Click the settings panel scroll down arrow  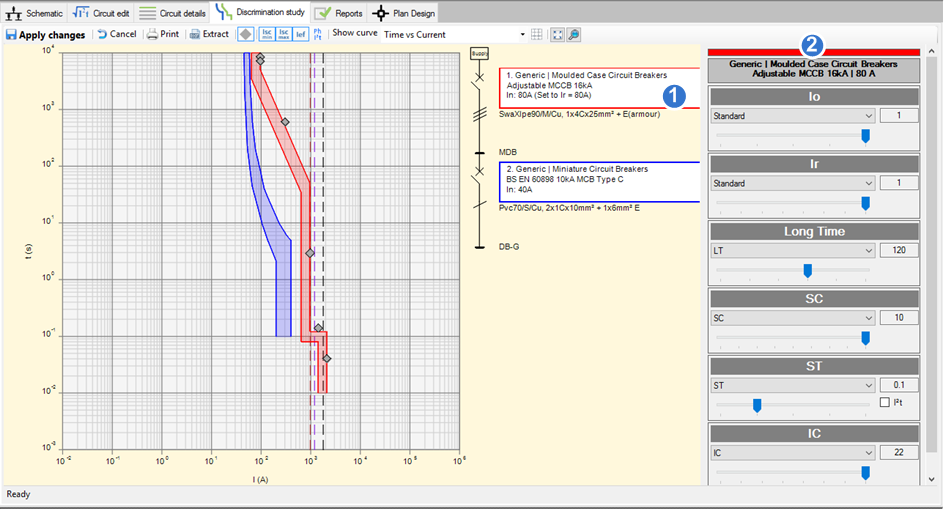coord(932,479)
